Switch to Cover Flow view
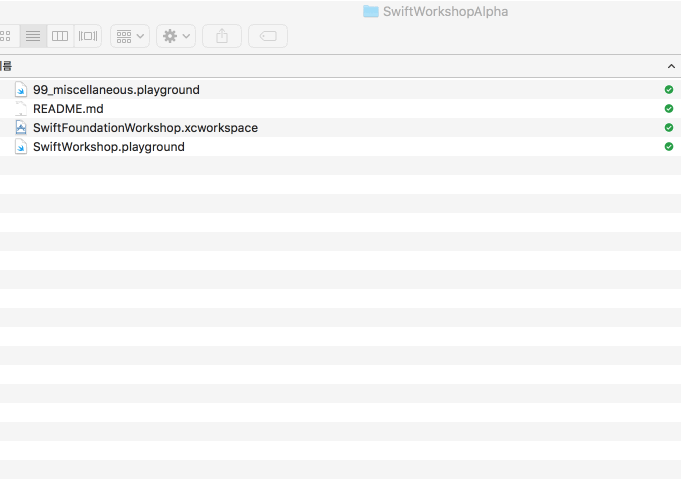 88,36
